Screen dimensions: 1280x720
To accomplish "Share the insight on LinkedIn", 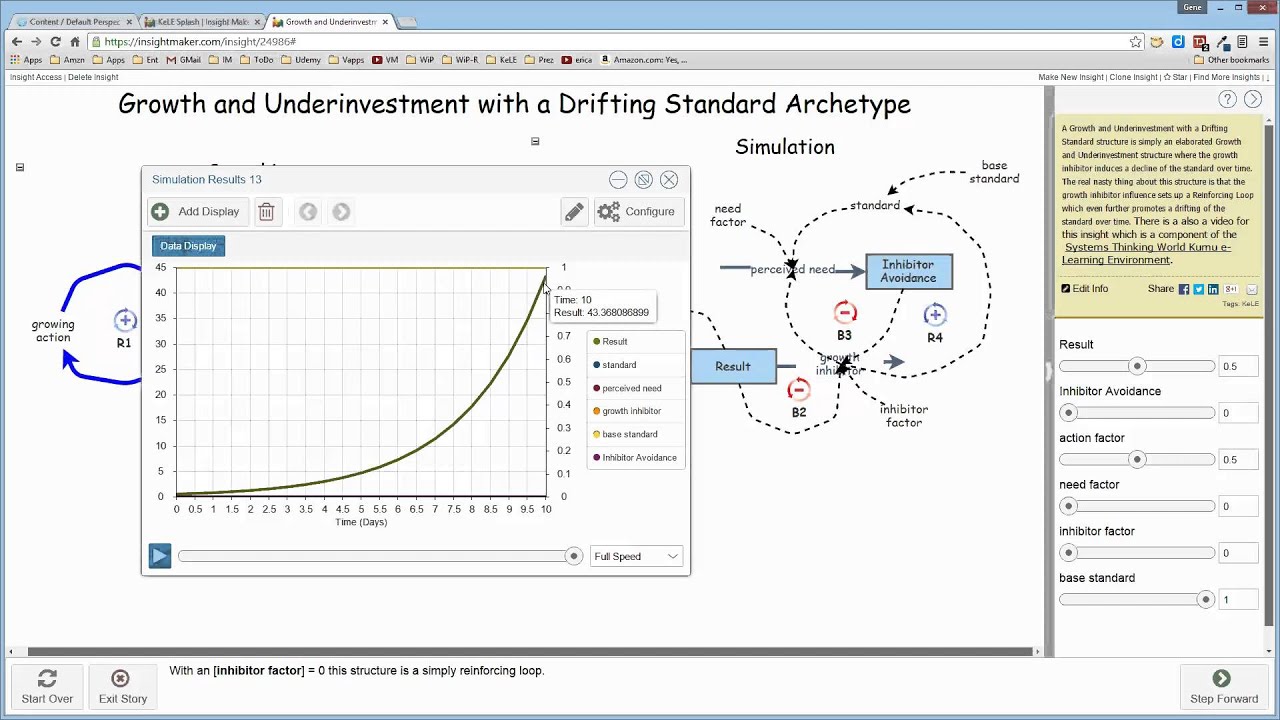I will (x=1213, y=289).
